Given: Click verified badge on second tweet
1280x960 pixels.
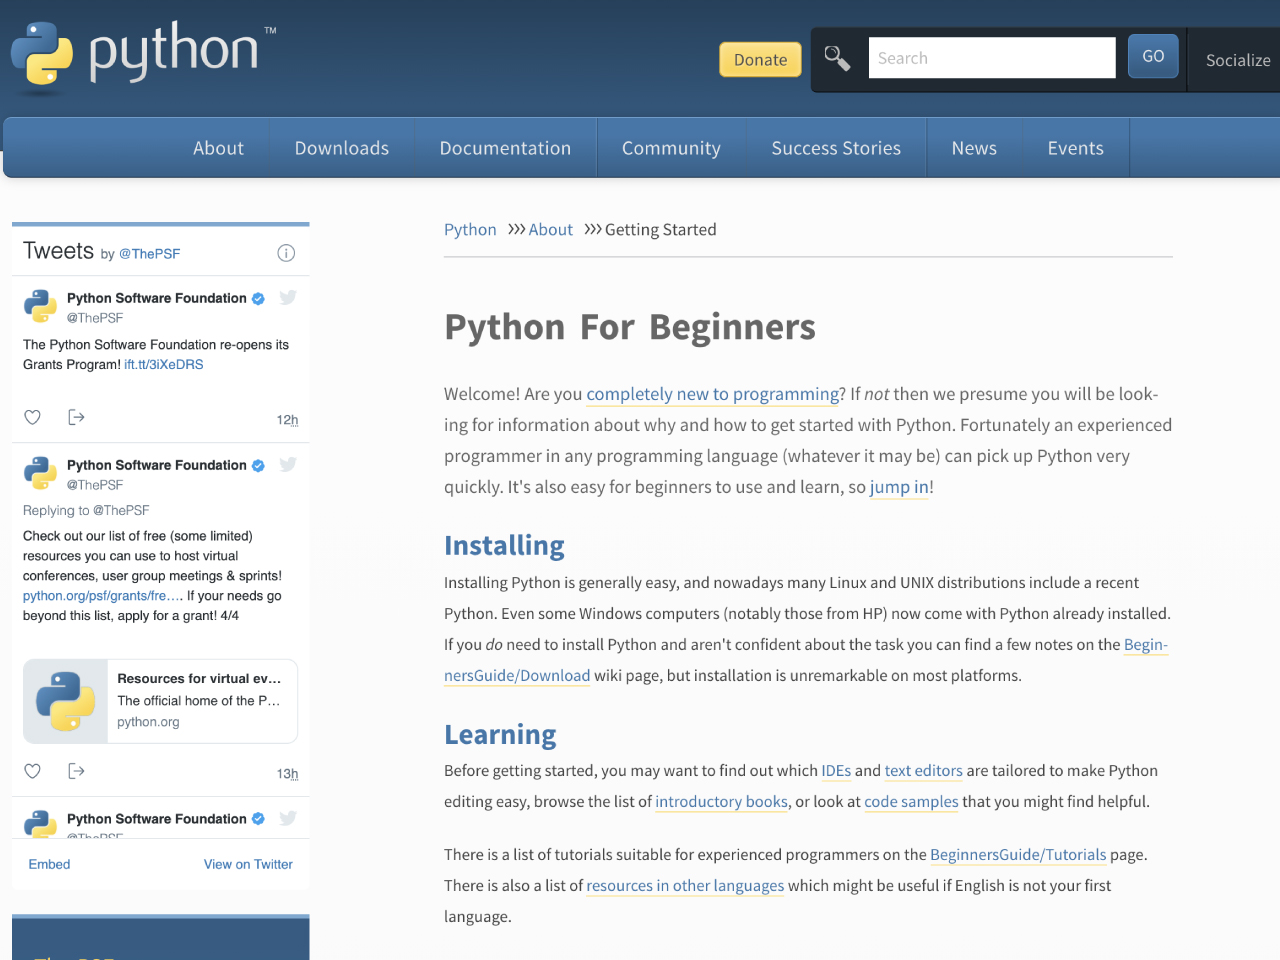Looking at the screenshot, I should point(258,465).
